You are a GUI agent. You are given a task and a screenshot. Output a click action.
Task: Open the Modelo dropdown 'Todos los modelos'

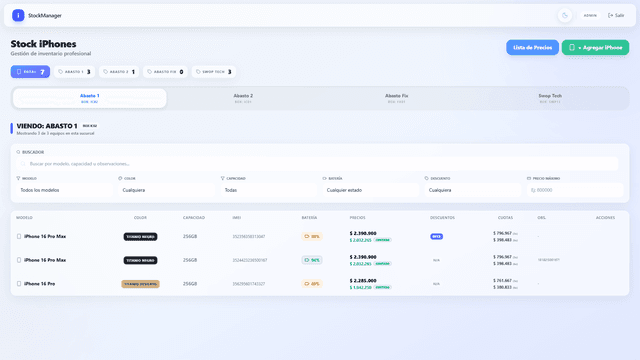[x=64, y=190]
